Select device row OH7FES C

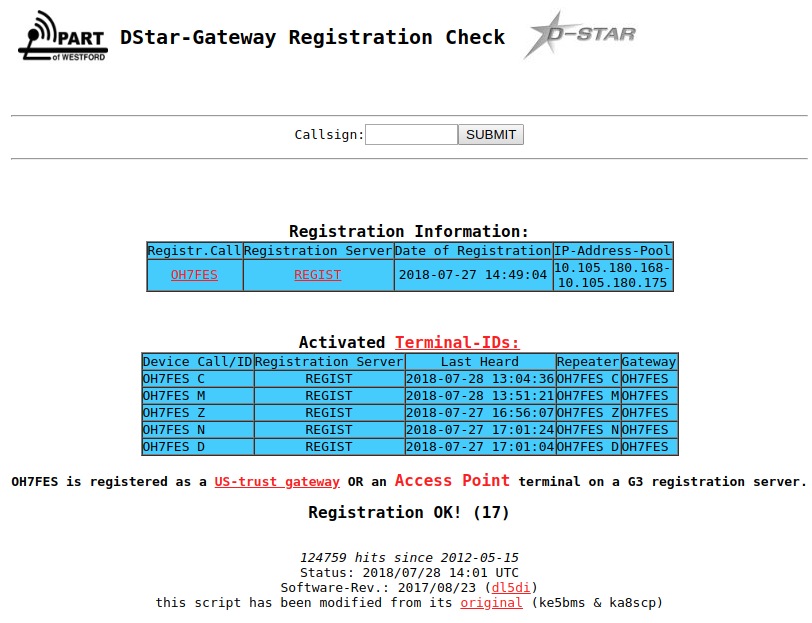click(x=410, y=379)
